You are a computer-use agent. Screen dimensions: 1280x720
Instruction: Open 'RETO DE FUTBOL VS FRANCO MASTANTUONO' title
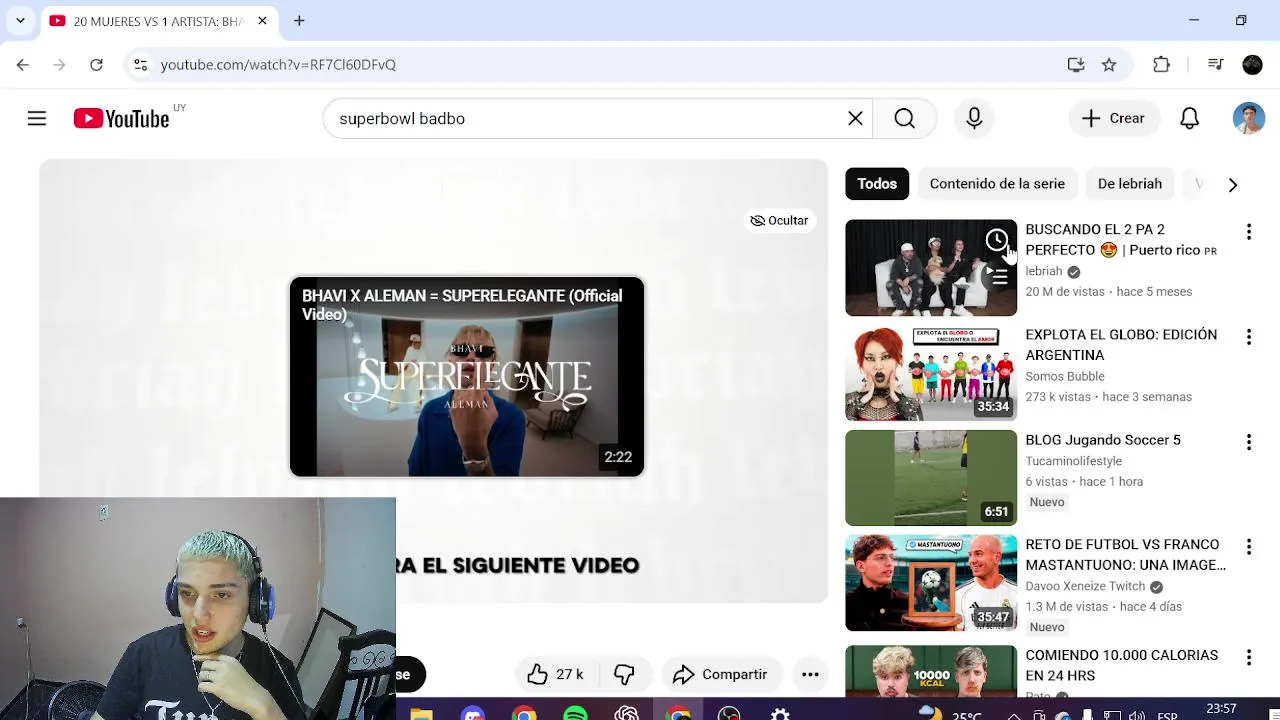[x=1125, y=555]
